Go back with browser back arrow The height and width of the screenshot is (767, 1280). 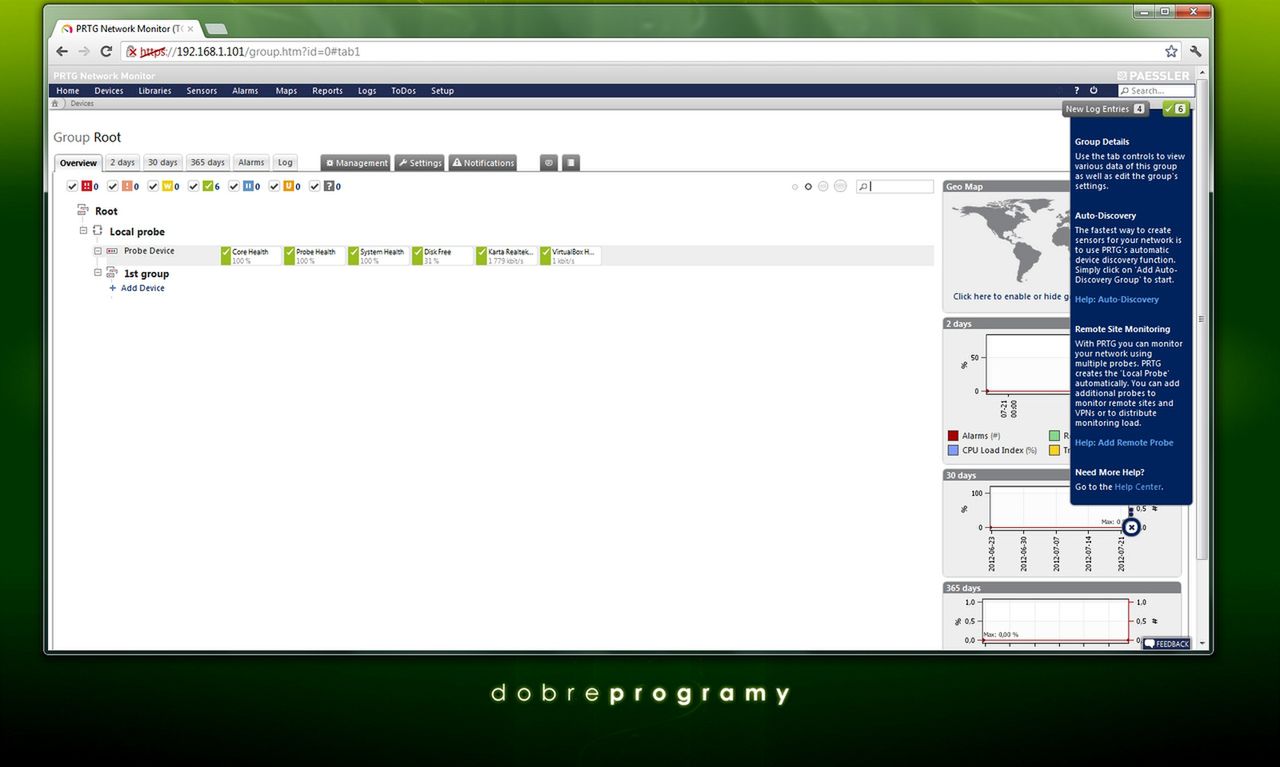click(x=62, y=51)
